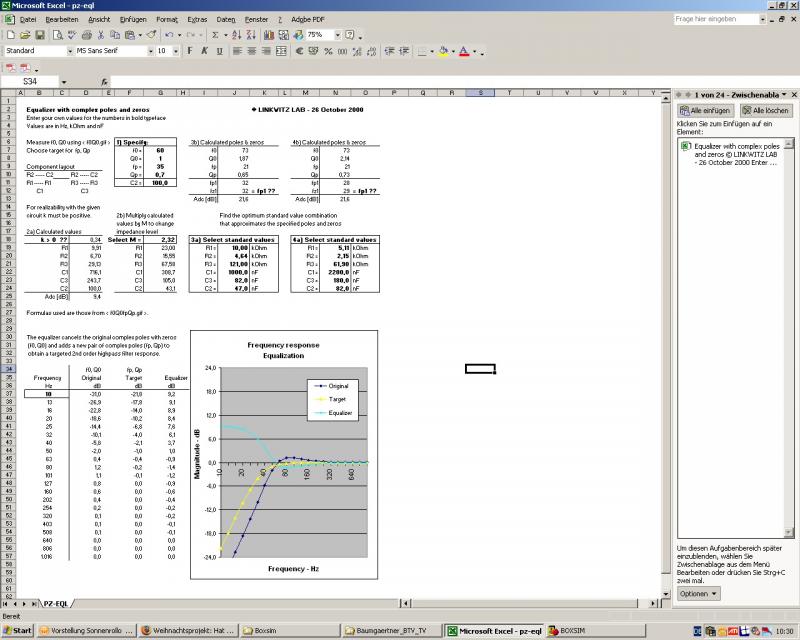Open the font size dropdown showing 10

tap(175, 50)
